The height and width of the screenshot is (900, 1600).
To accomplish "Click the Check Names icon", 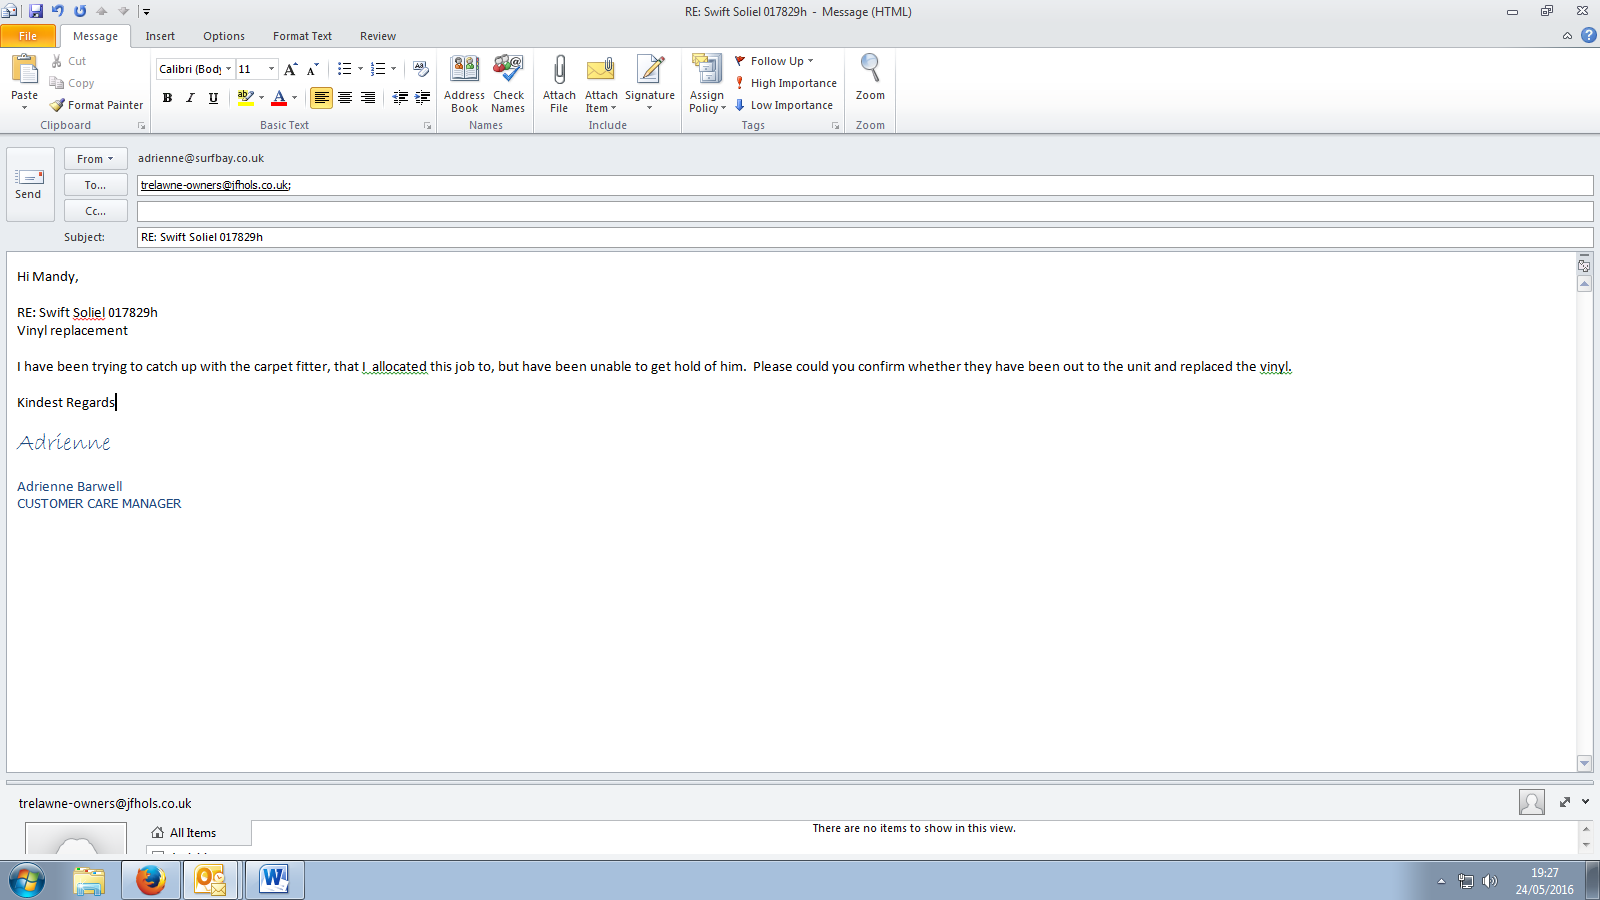I will (x=508, y=71).
